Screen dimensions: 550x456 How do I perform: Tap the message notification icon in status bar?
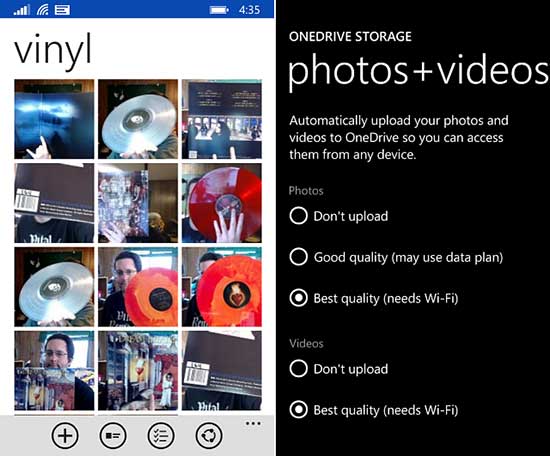click(x=62, y=10)
